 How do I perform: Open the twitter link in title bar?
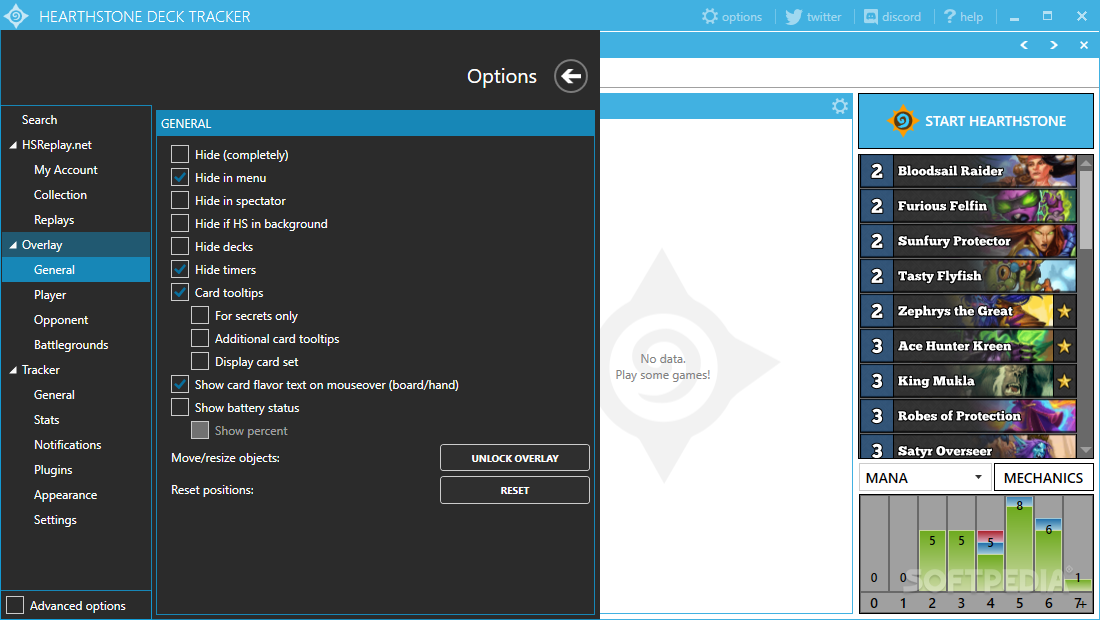(814, 16)
